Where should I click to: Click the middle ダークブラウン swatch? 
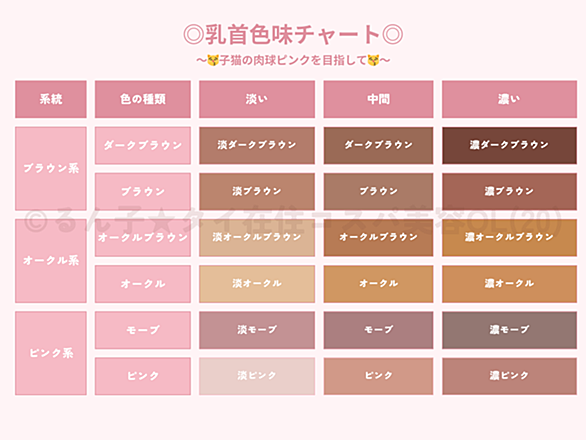378,145
